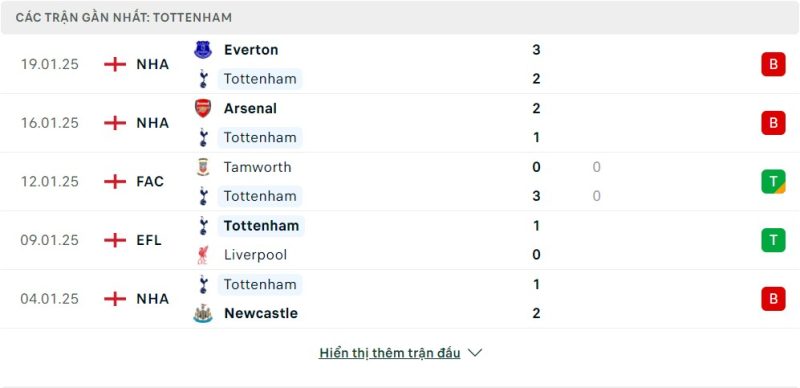Click the green T badge for the Tamworth match

(773, 182)
